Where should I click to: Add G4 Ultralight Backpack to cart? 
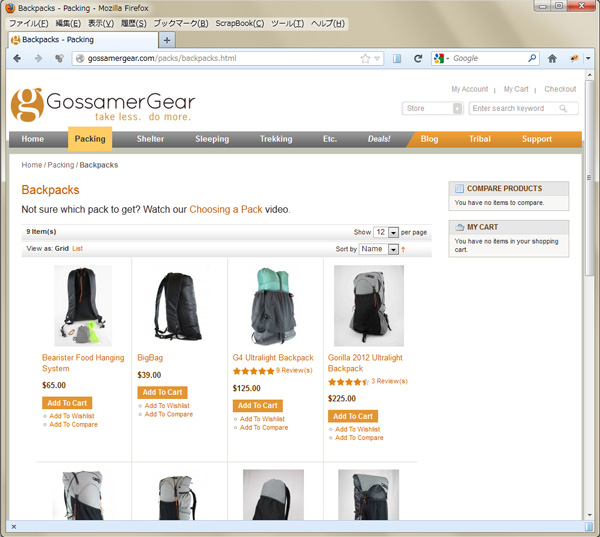pyautogui.click(x=258, y=406)
